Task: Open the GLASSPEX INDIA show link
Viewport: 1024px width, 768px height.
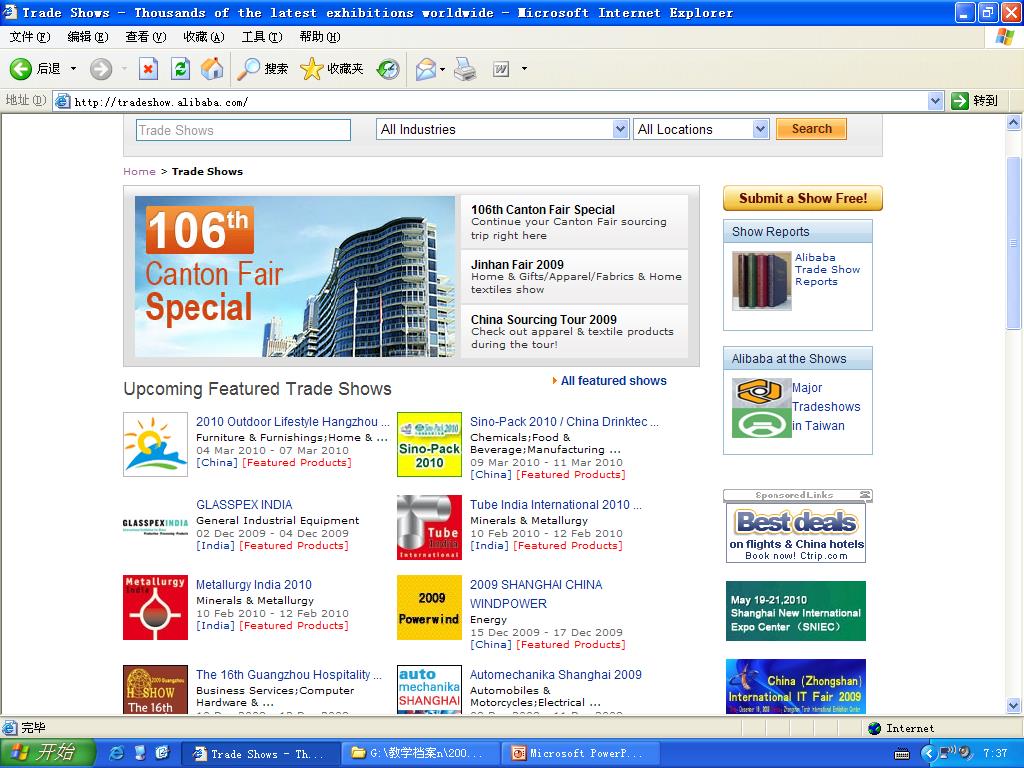Action: 244,505
